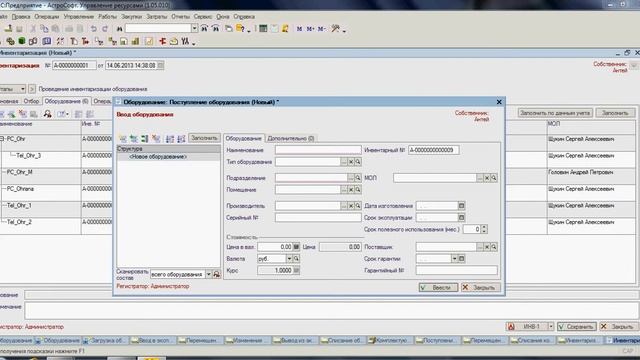This screenshot has width=640, height=360.
Task: Open the Операции menu
Action: pos(47,17)
